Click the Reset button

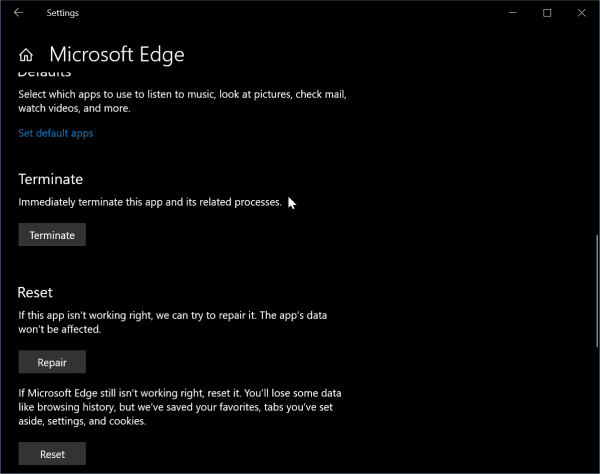(52, 454)
